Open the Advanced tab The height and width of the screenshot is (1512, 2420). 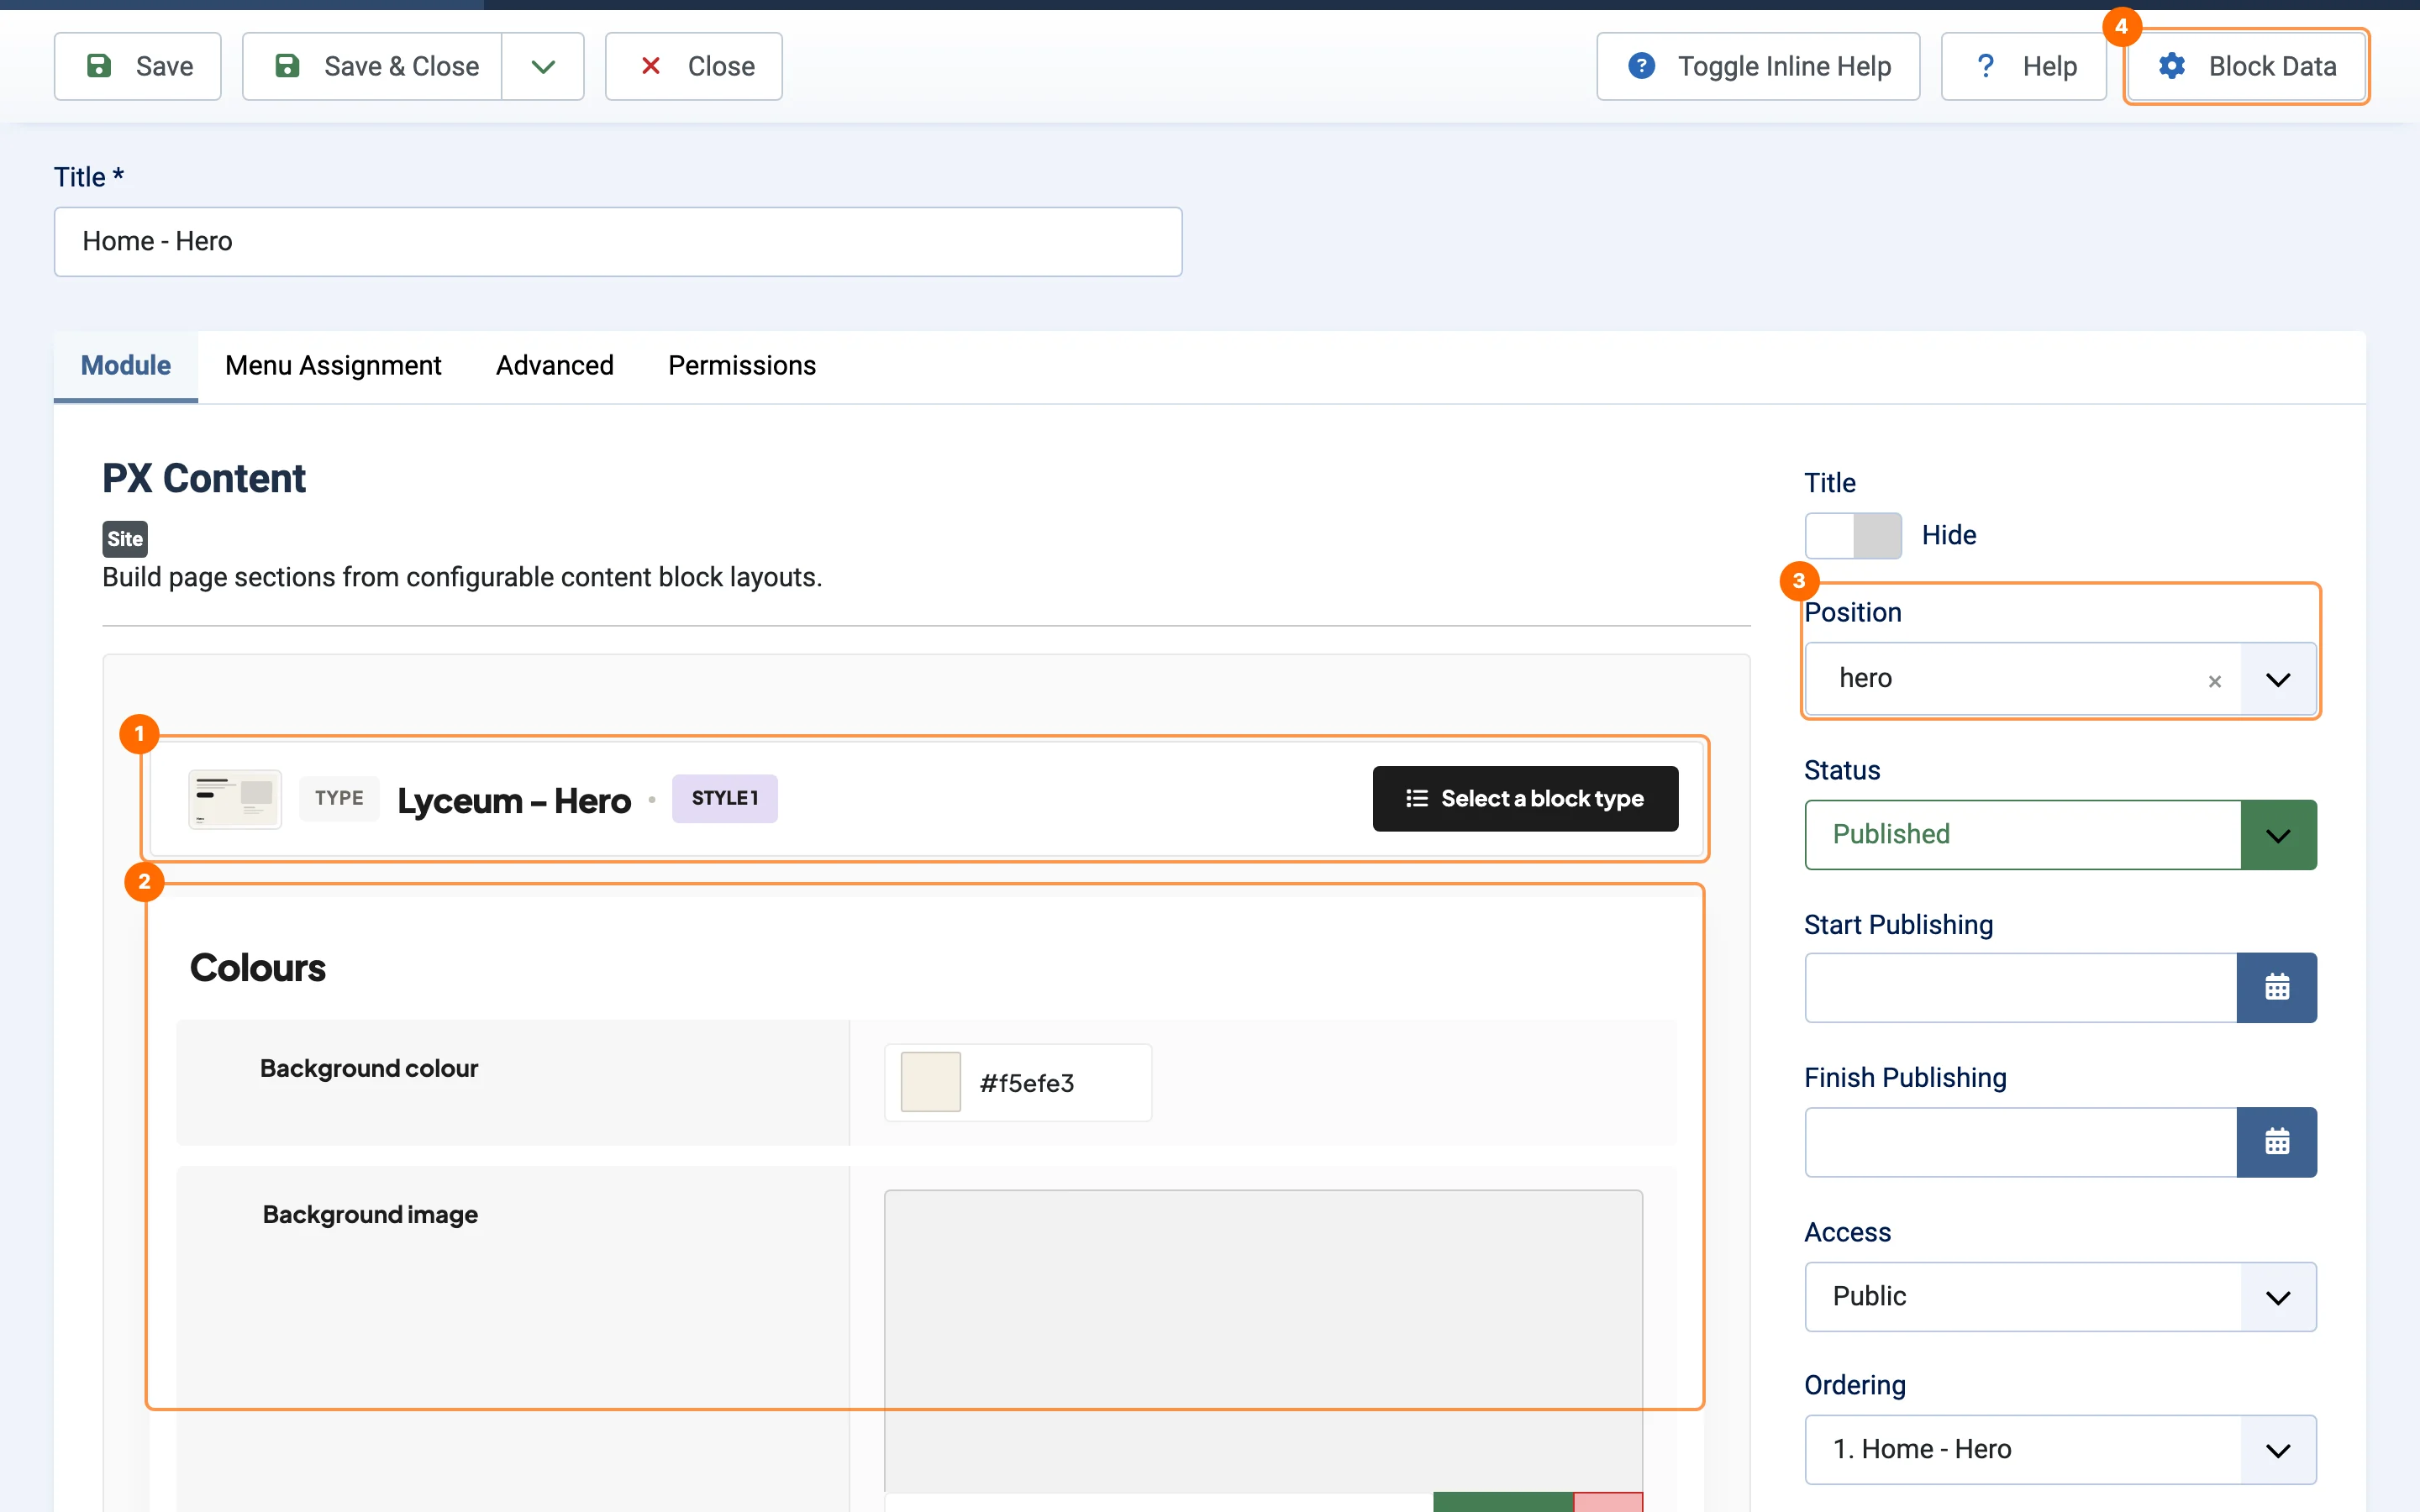[x=555, y=366]
